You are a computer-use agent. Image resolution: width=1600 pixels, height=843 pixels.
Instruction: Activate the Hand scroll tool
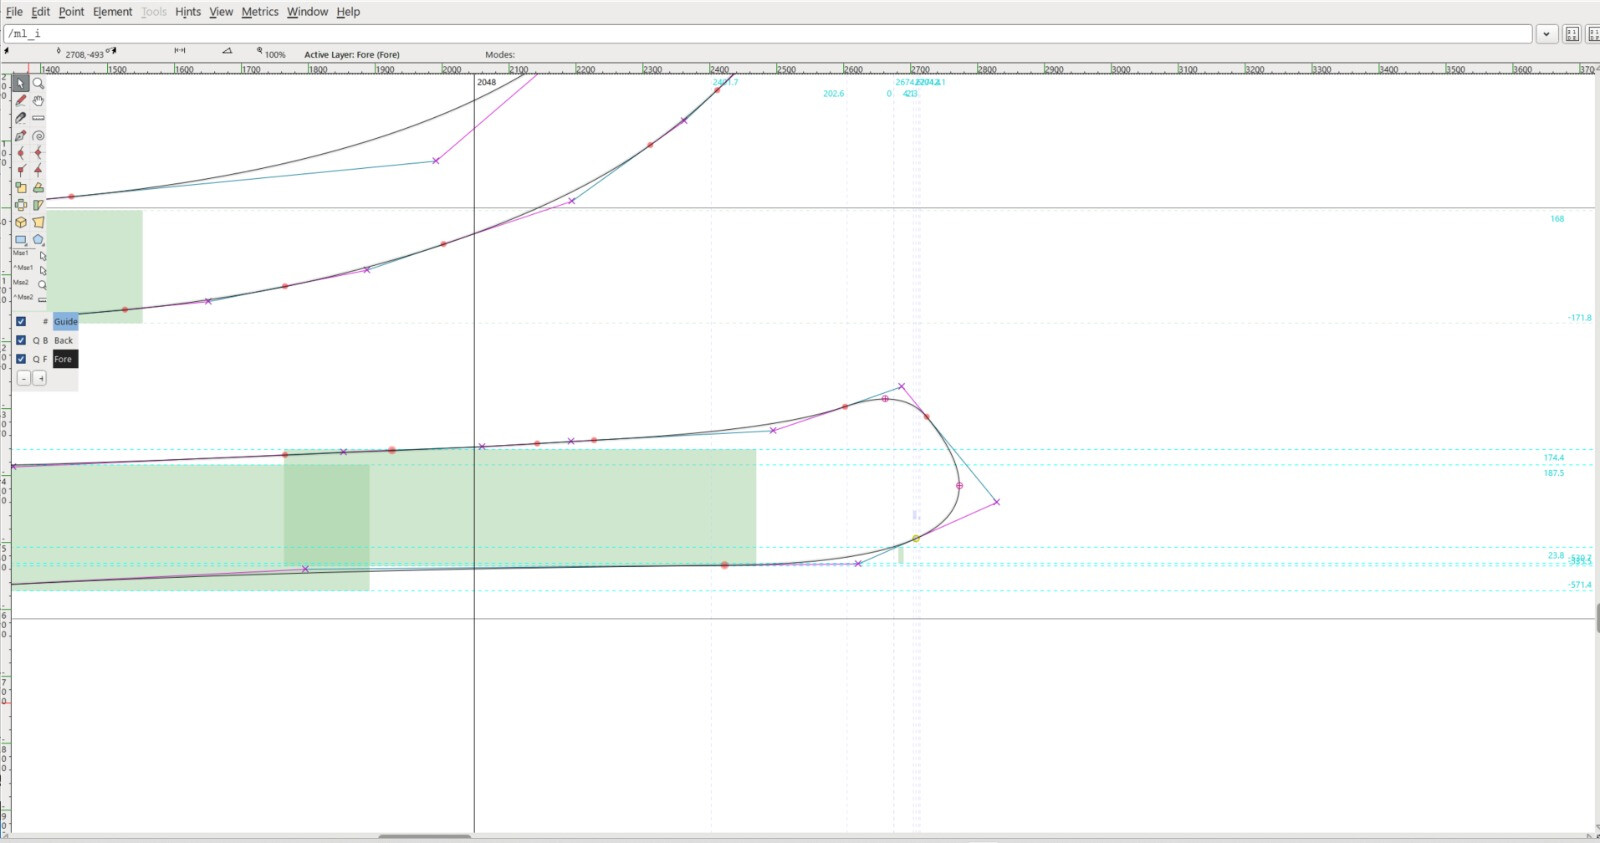coord(38,101)
